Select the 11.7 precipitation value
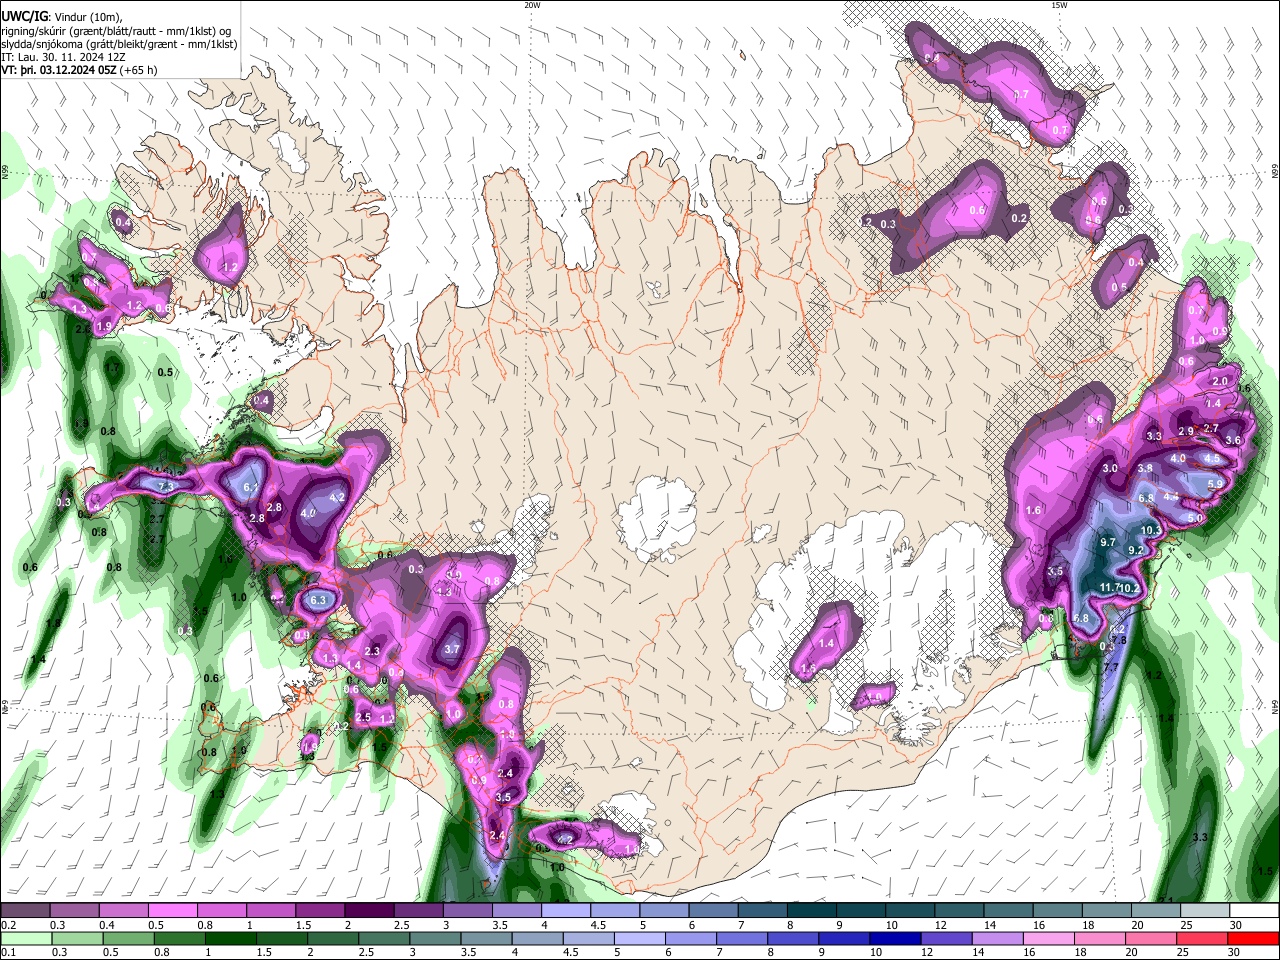This screenshot has height=960, width=1280. 1109,587
